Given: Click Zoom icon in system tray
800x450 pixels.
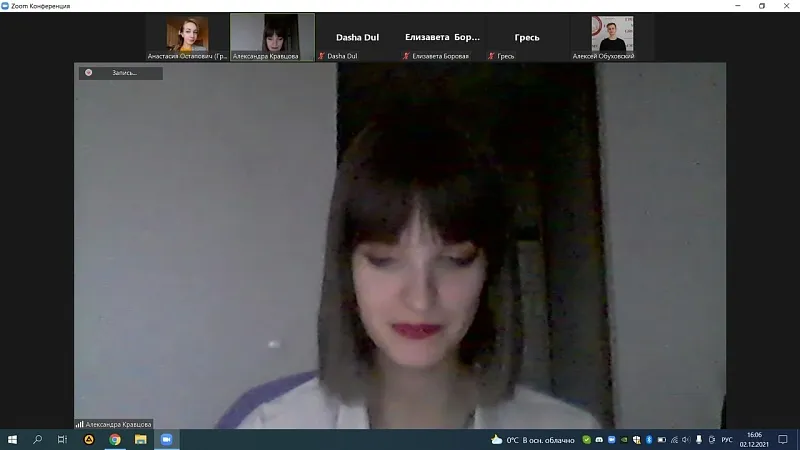Looking at the screenshot, I should point(612,440).
